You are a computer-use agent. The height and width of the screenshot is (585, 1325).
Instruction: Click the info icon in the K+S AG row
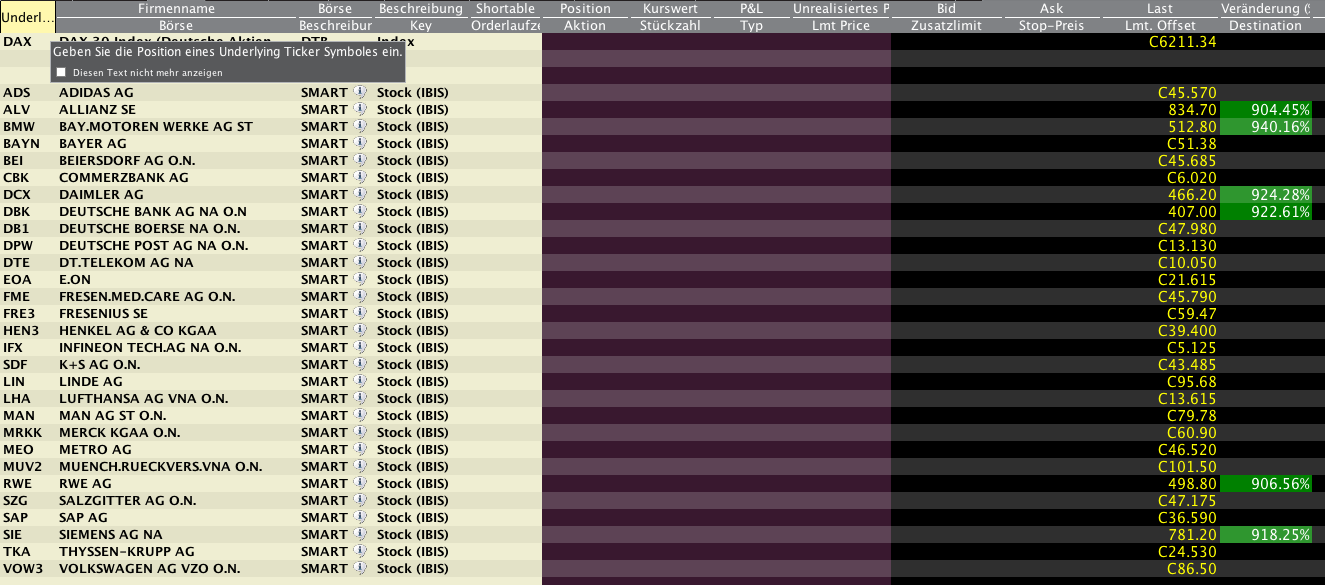point(360,365)
